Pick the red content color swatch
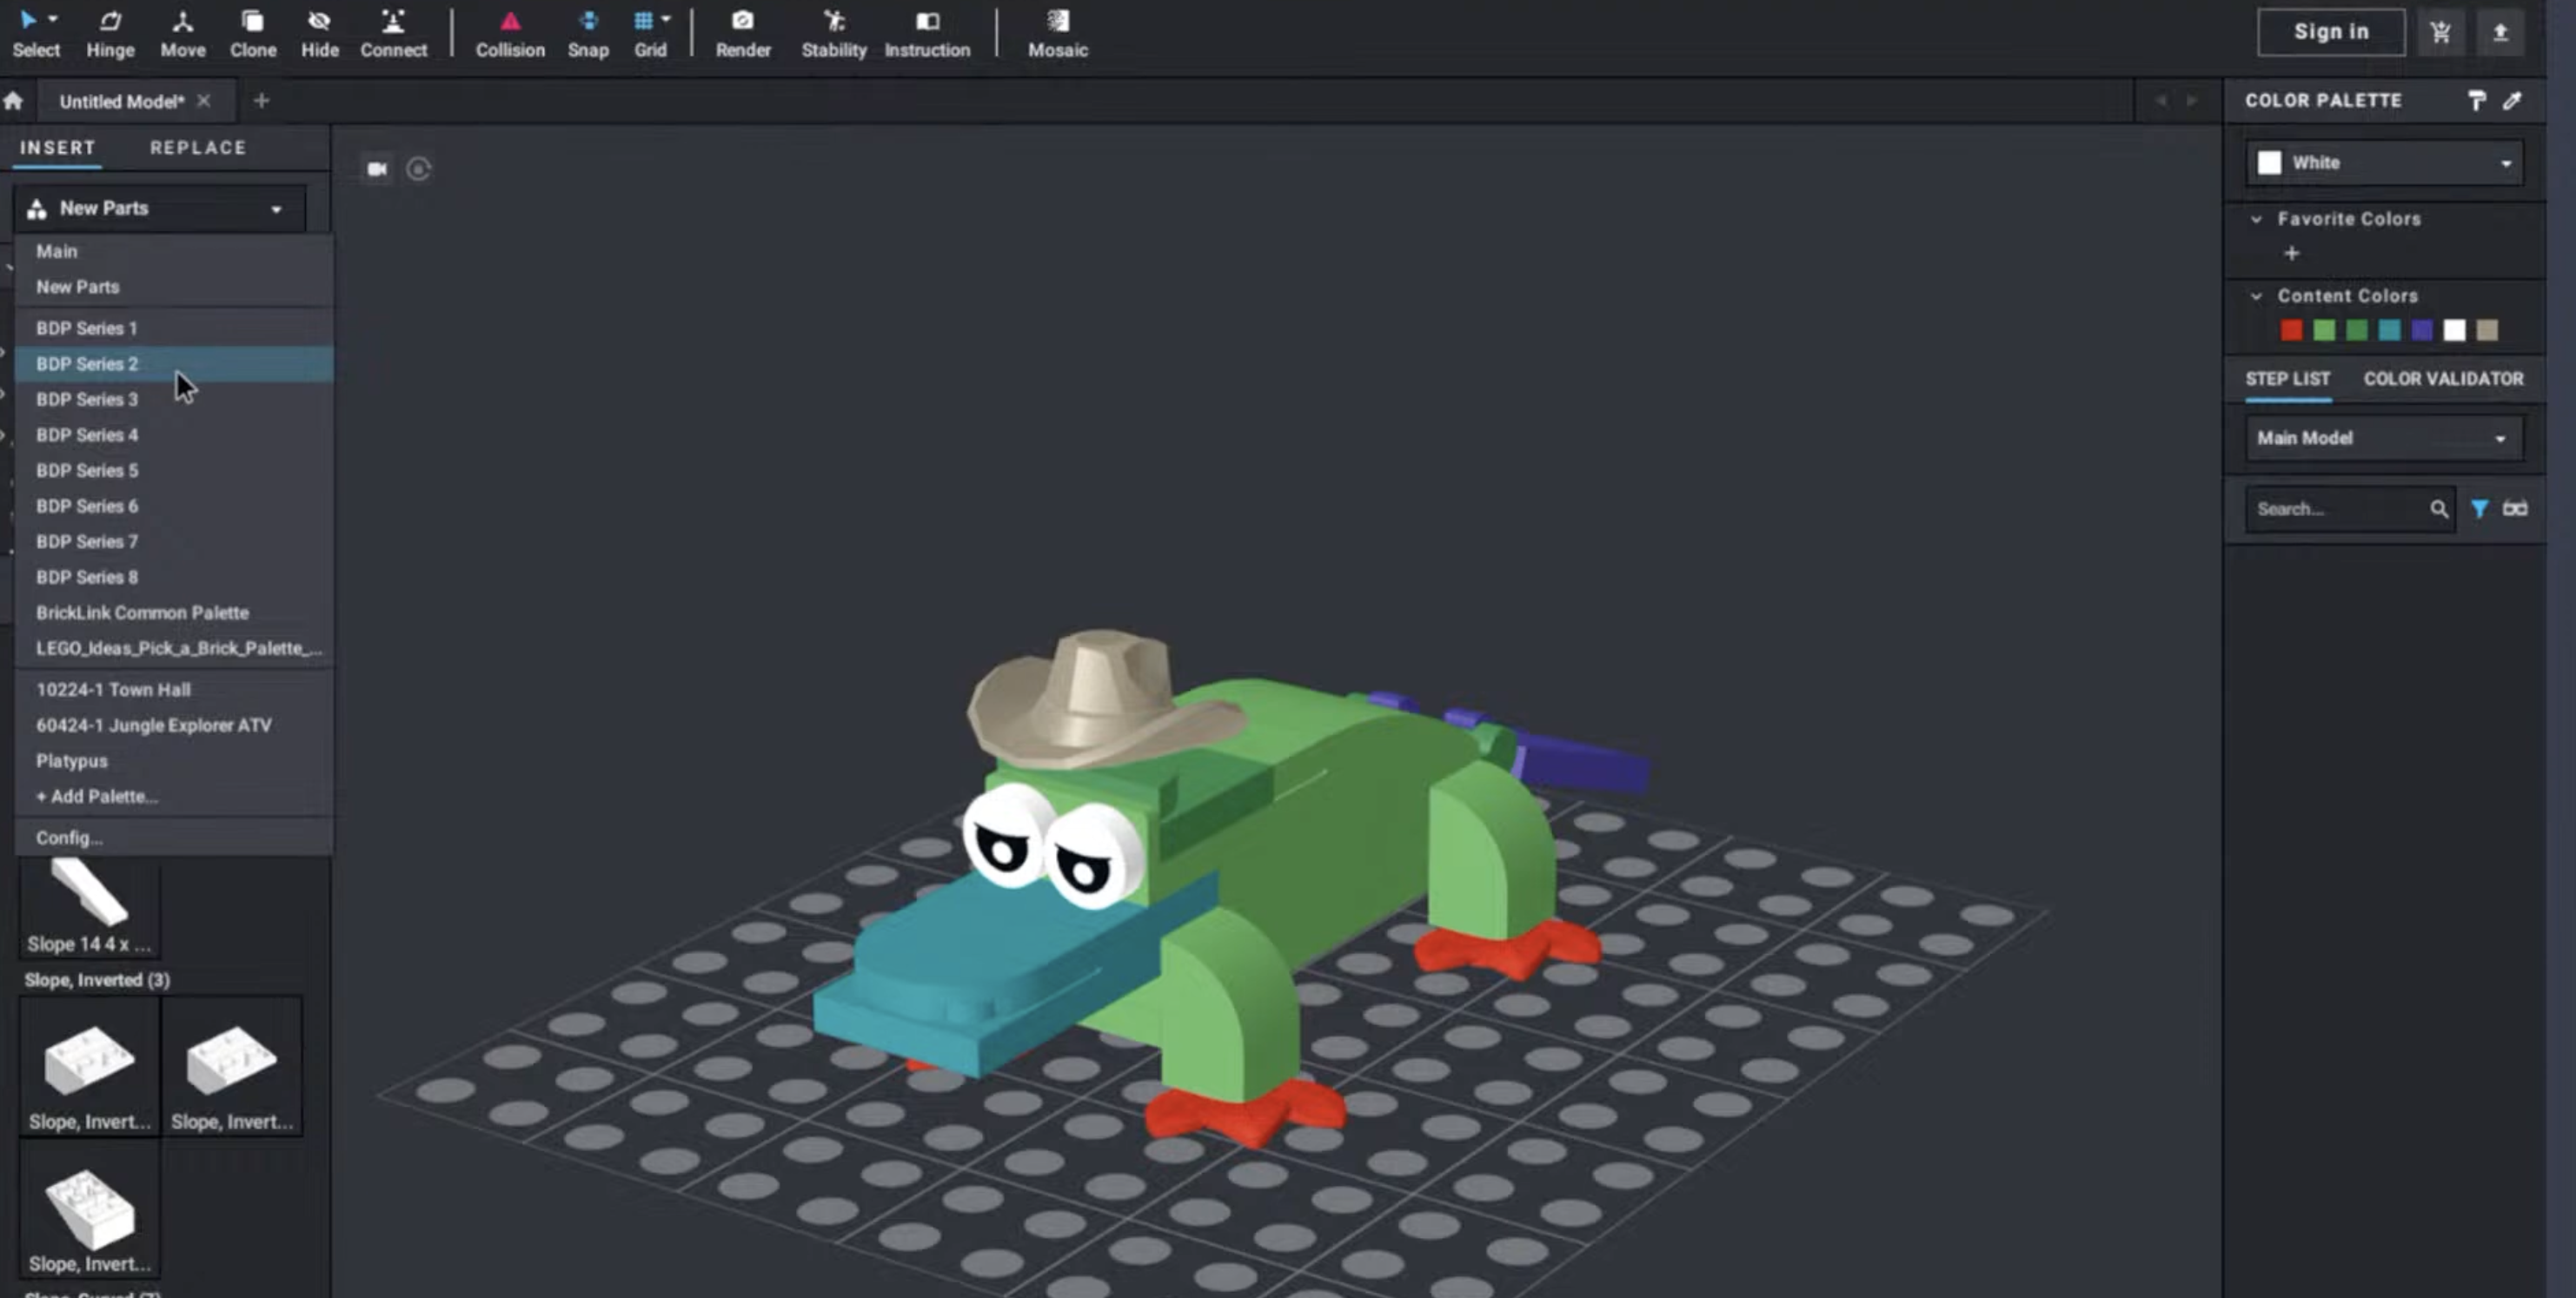Image resolution: width=2576 pixels, height=1298 pixels. point(2291,331)
